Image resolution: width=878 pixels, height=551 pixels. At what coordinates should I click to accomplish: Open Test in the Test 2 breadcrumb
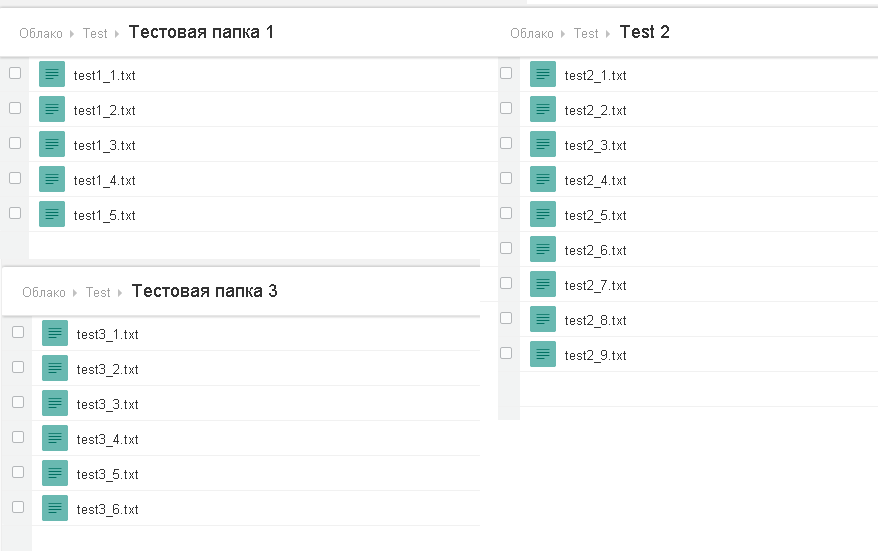pos(586,33)
